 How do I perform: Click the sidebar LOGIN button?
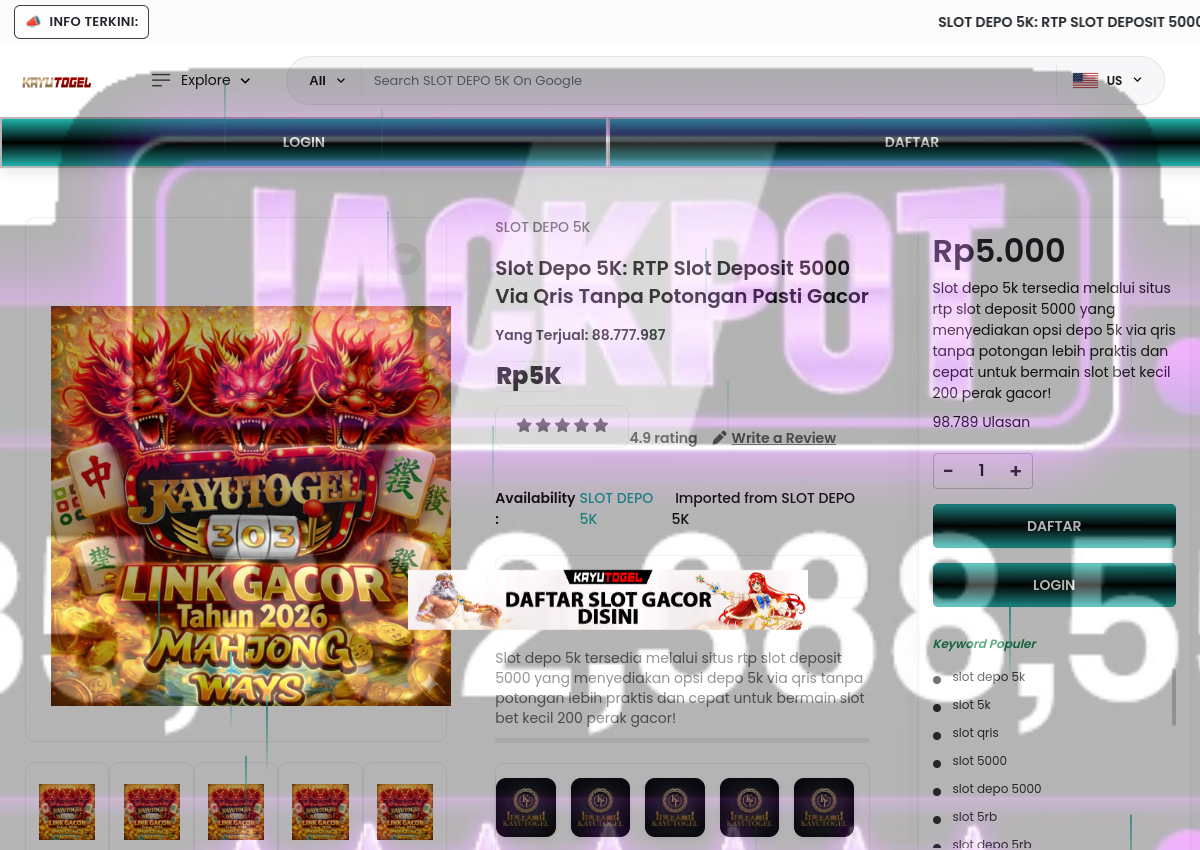coord(1054,585)
